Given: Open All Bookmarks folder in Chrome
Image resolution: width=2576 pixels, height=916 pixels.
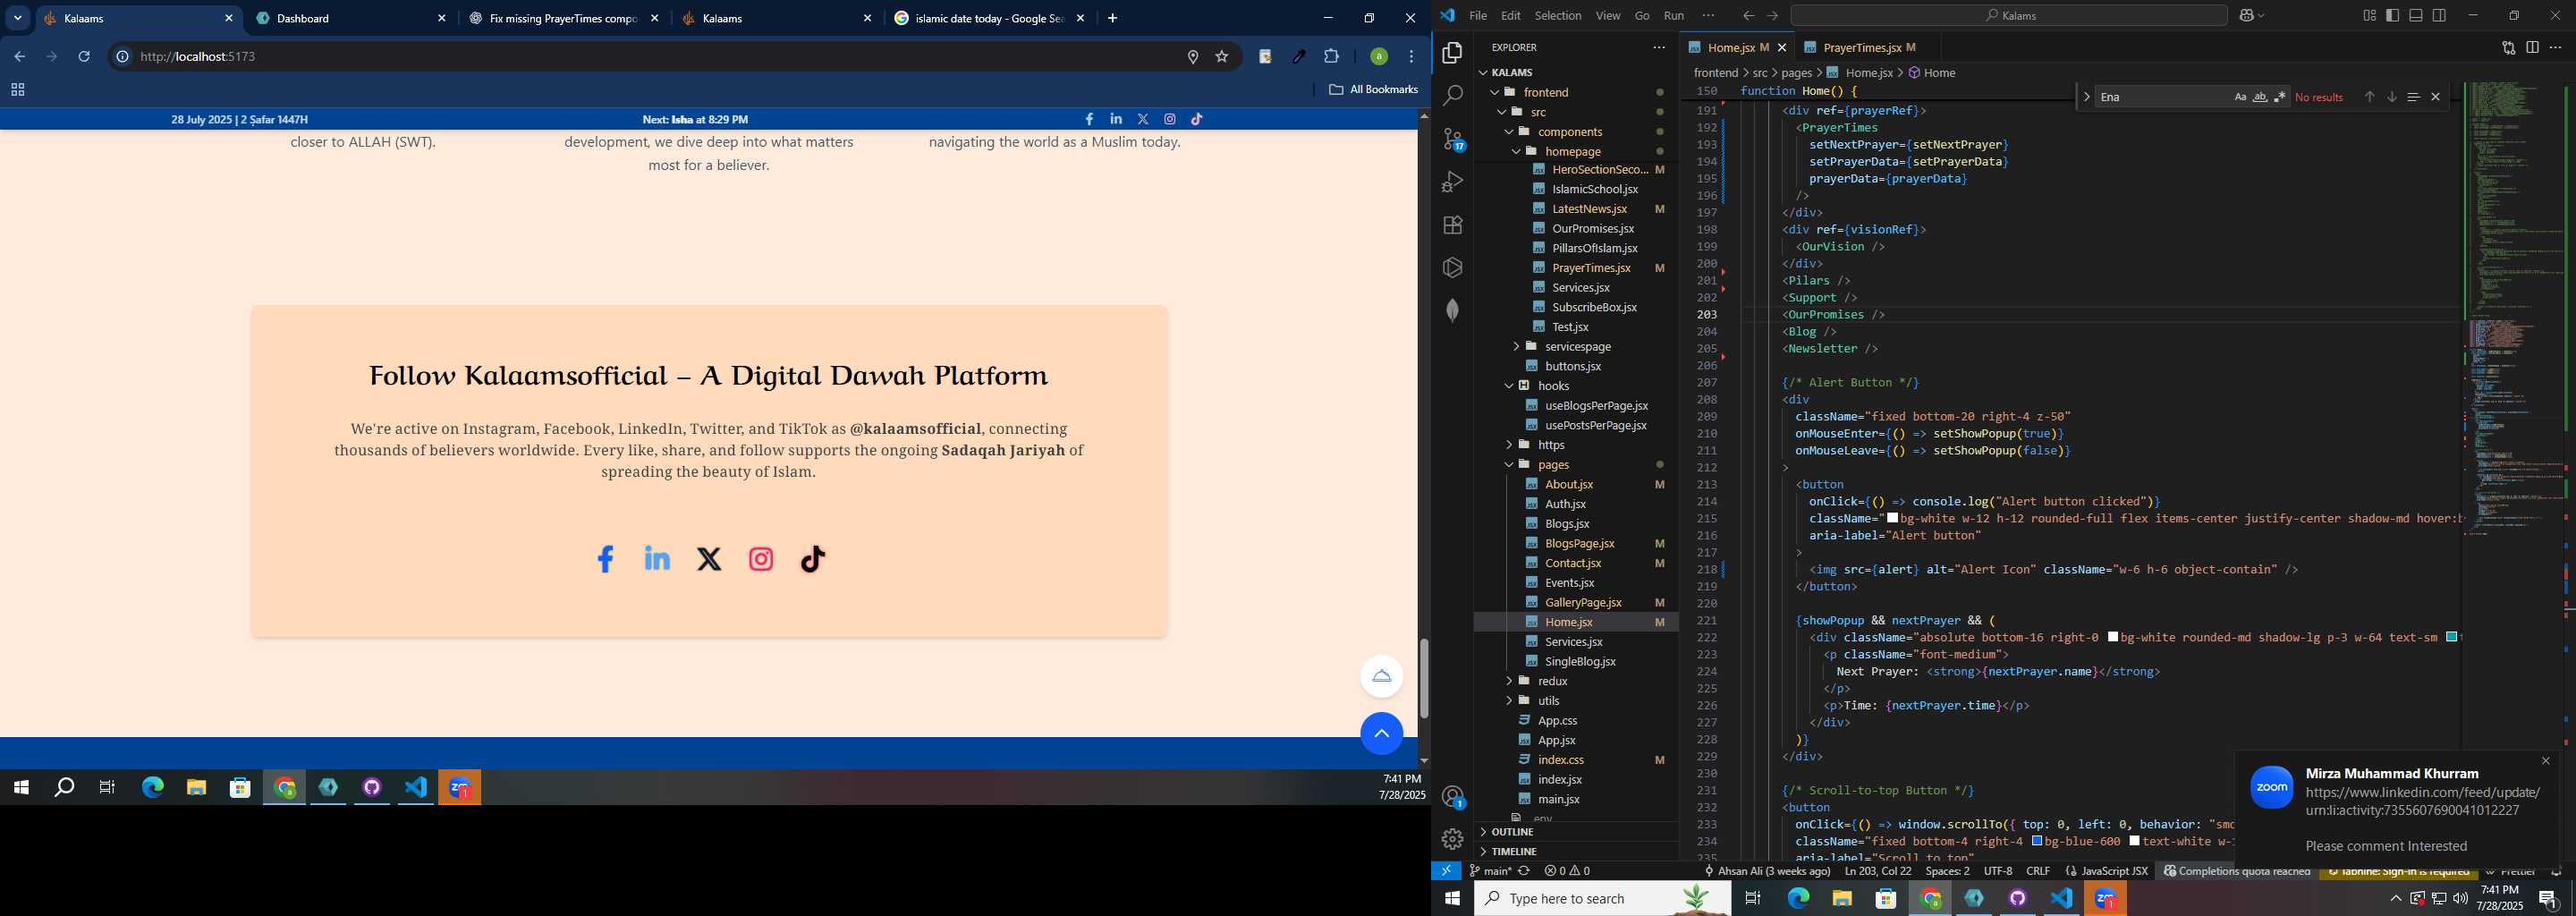Looking at the screenshot, I should [1373, 90].
